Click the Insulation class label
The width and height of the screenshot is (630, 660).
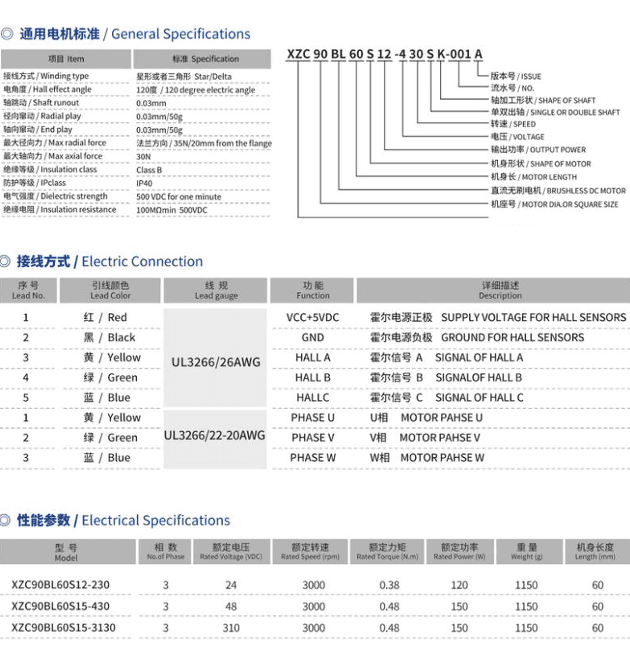click(50, 170)
